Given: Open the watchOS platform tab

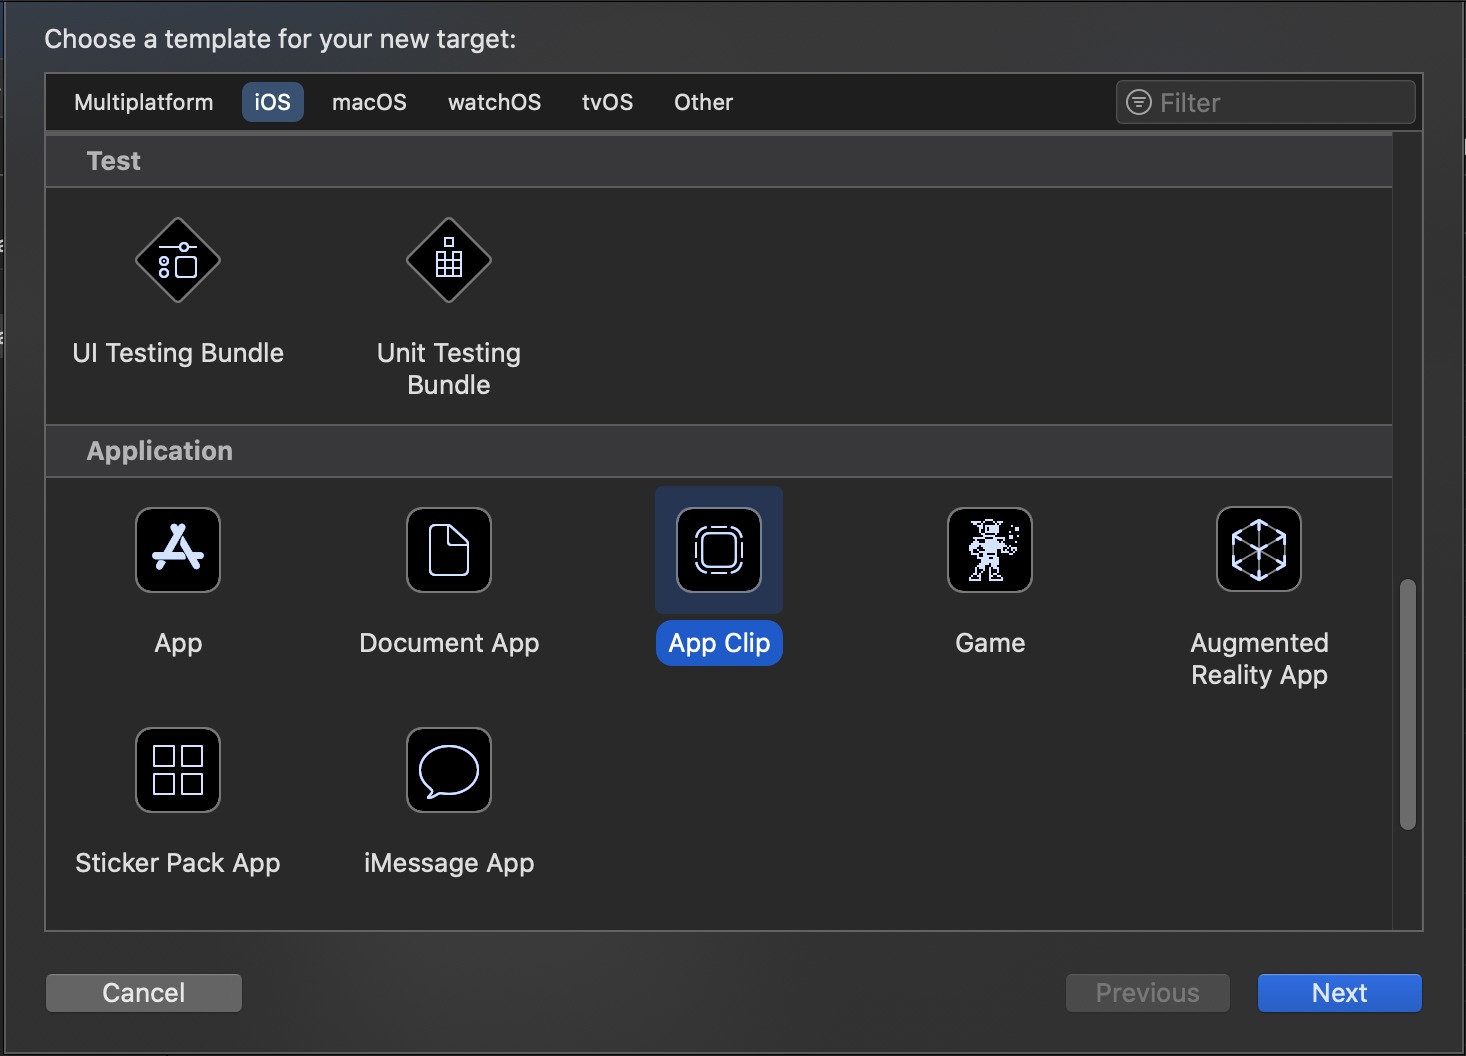Looking at the screenshot, I should point(494,102).
